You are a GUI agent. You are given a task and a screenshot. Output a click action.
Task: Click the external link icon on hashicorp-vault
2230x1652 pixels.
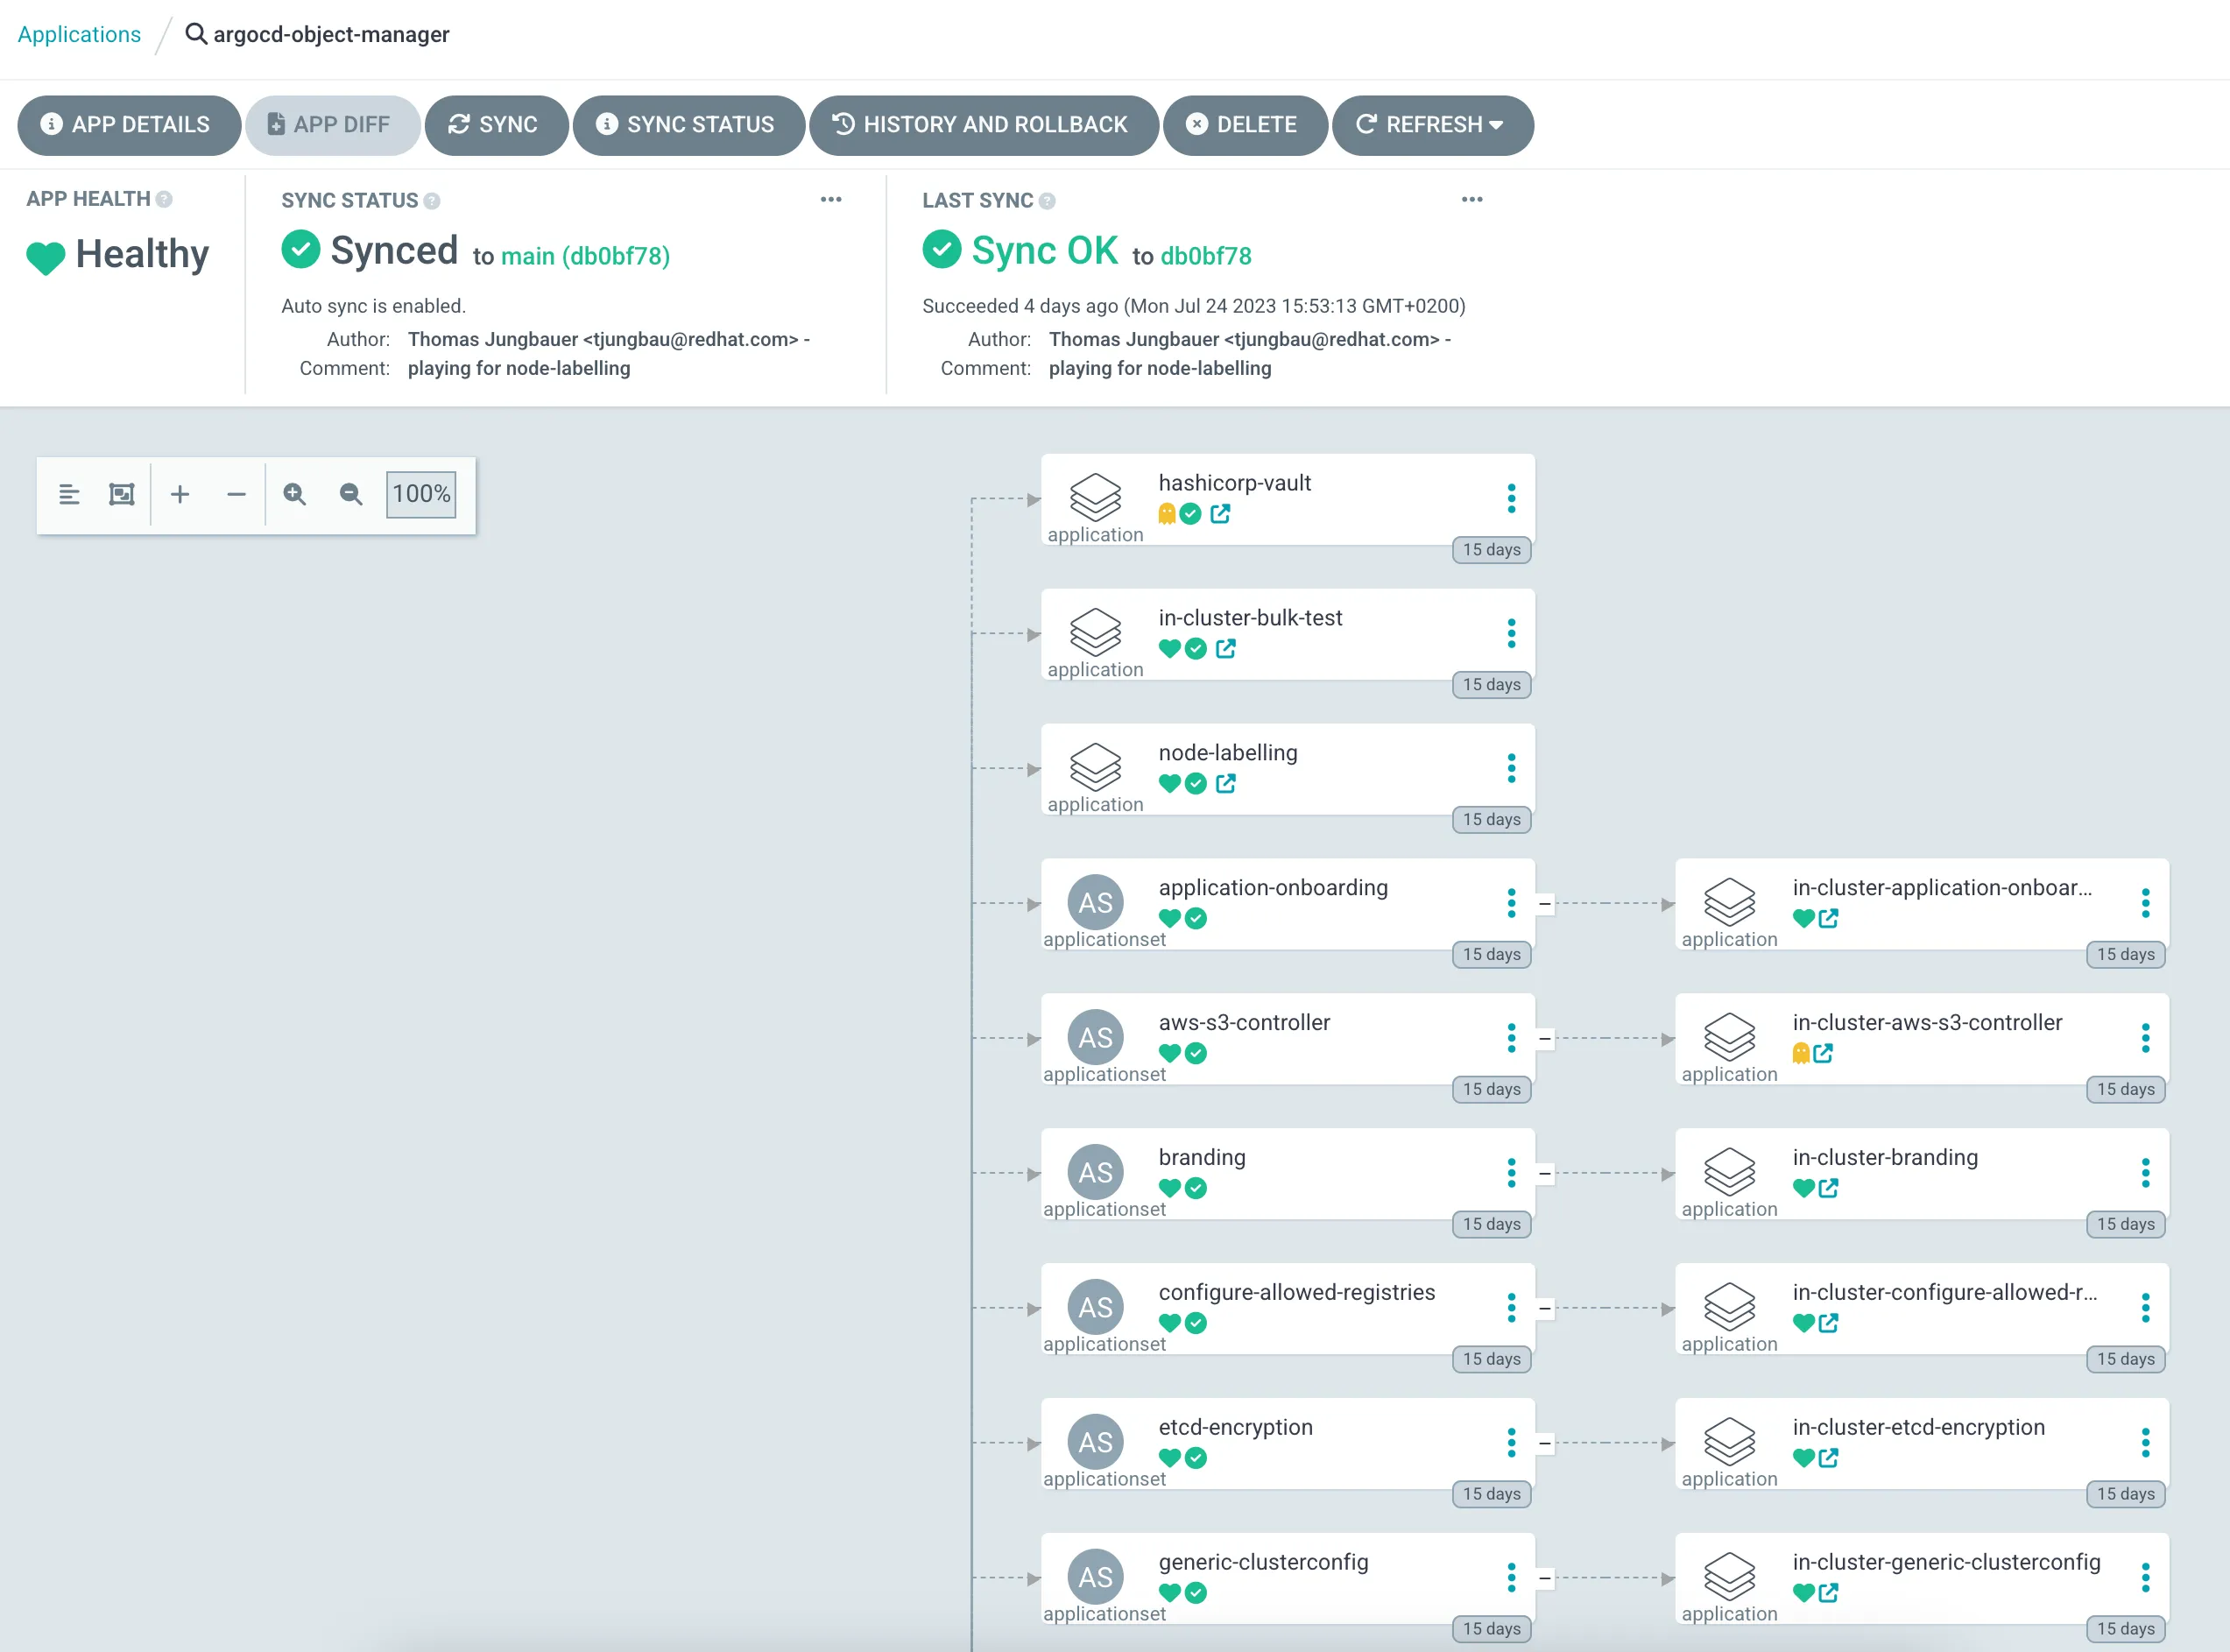[x=1220, y=514]
